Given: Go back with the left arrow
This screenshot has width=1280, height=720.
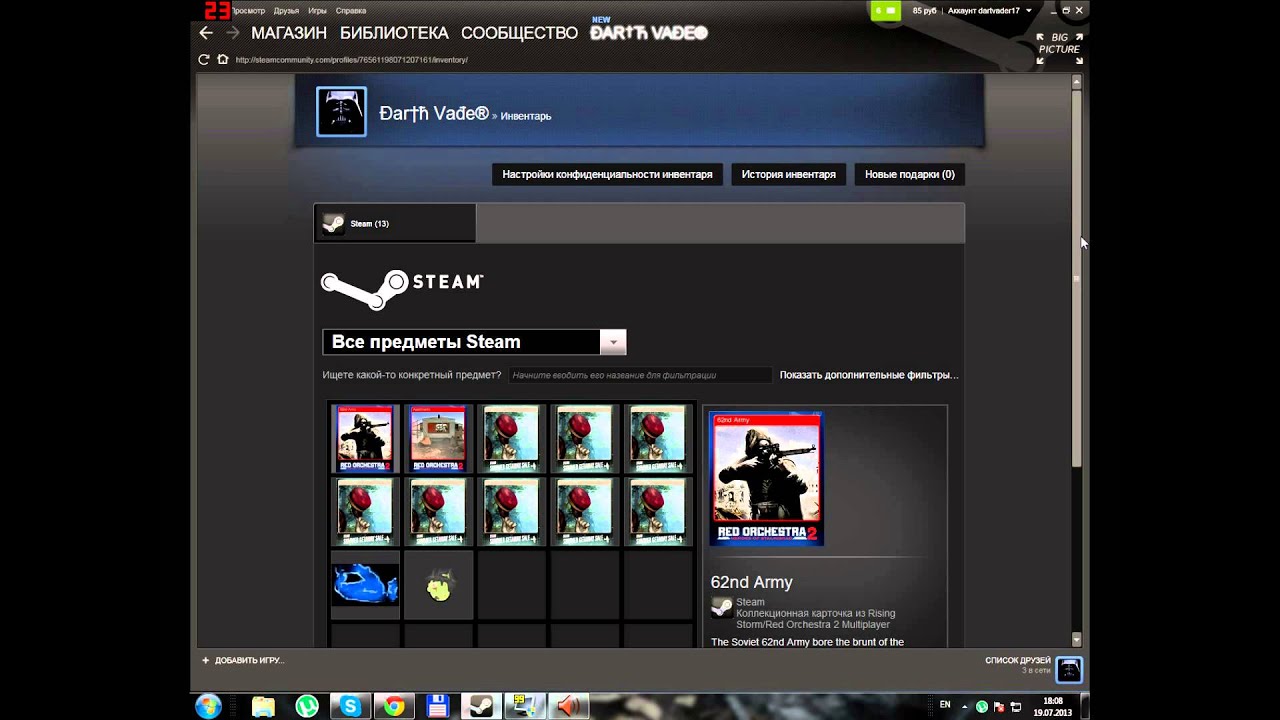Looking at the screenshot, I should tap(206, 33).
